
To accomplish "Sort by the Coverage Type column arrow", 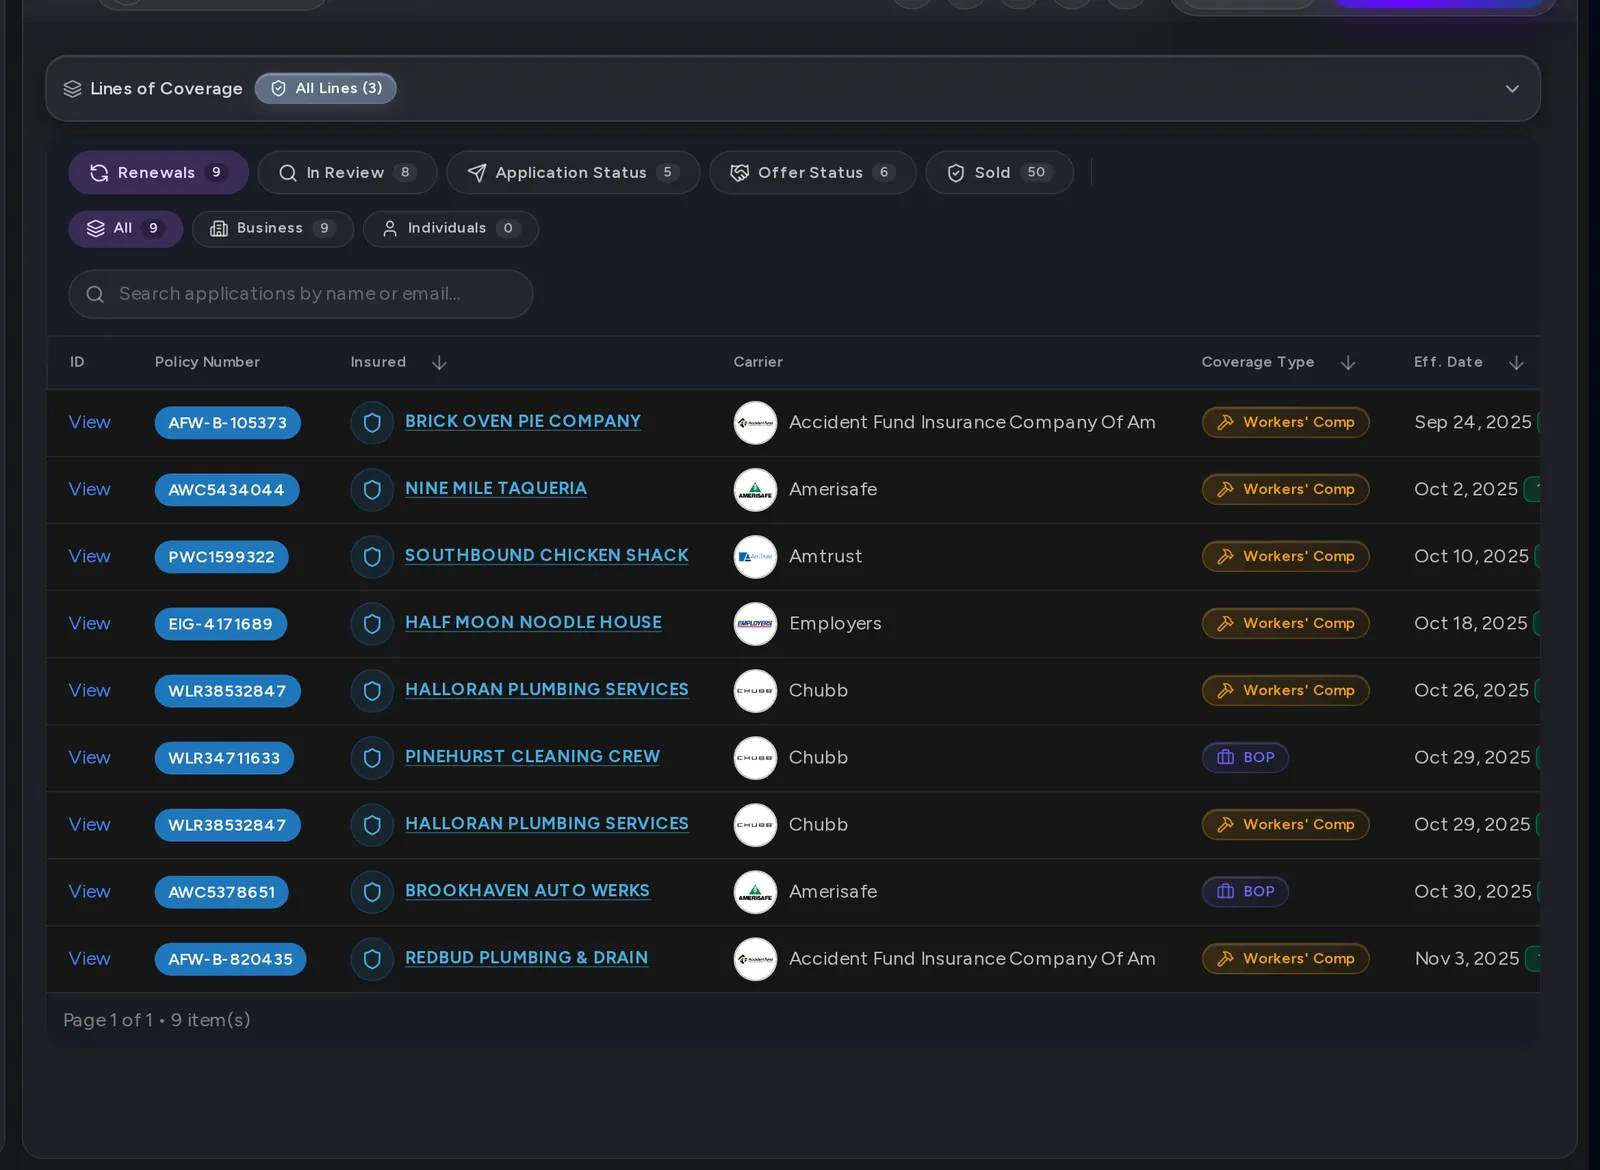I will tap(1348, 363).
